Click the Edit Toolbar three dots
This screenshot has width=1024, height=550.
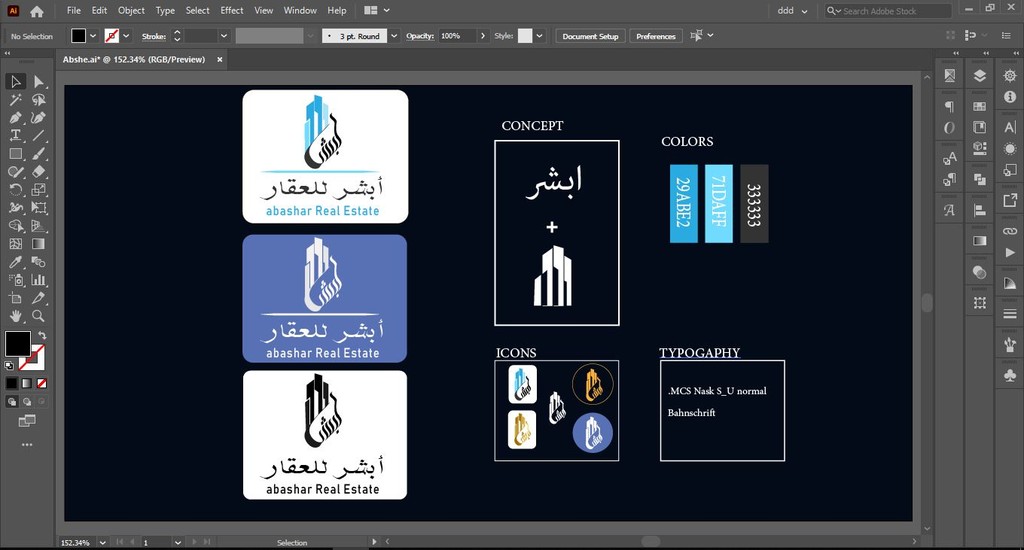tap(27, 445)
